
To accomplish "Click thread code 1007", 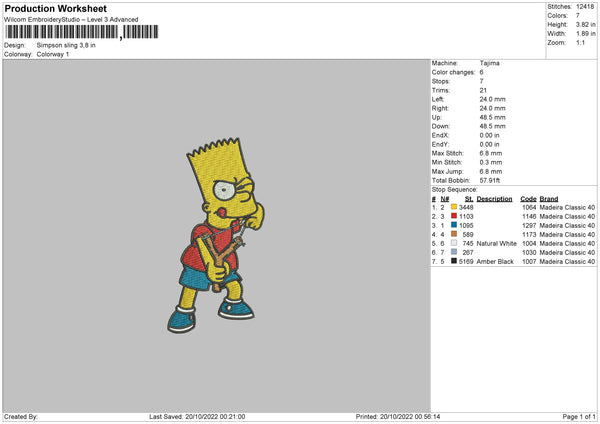I will [x=529, y=261].
